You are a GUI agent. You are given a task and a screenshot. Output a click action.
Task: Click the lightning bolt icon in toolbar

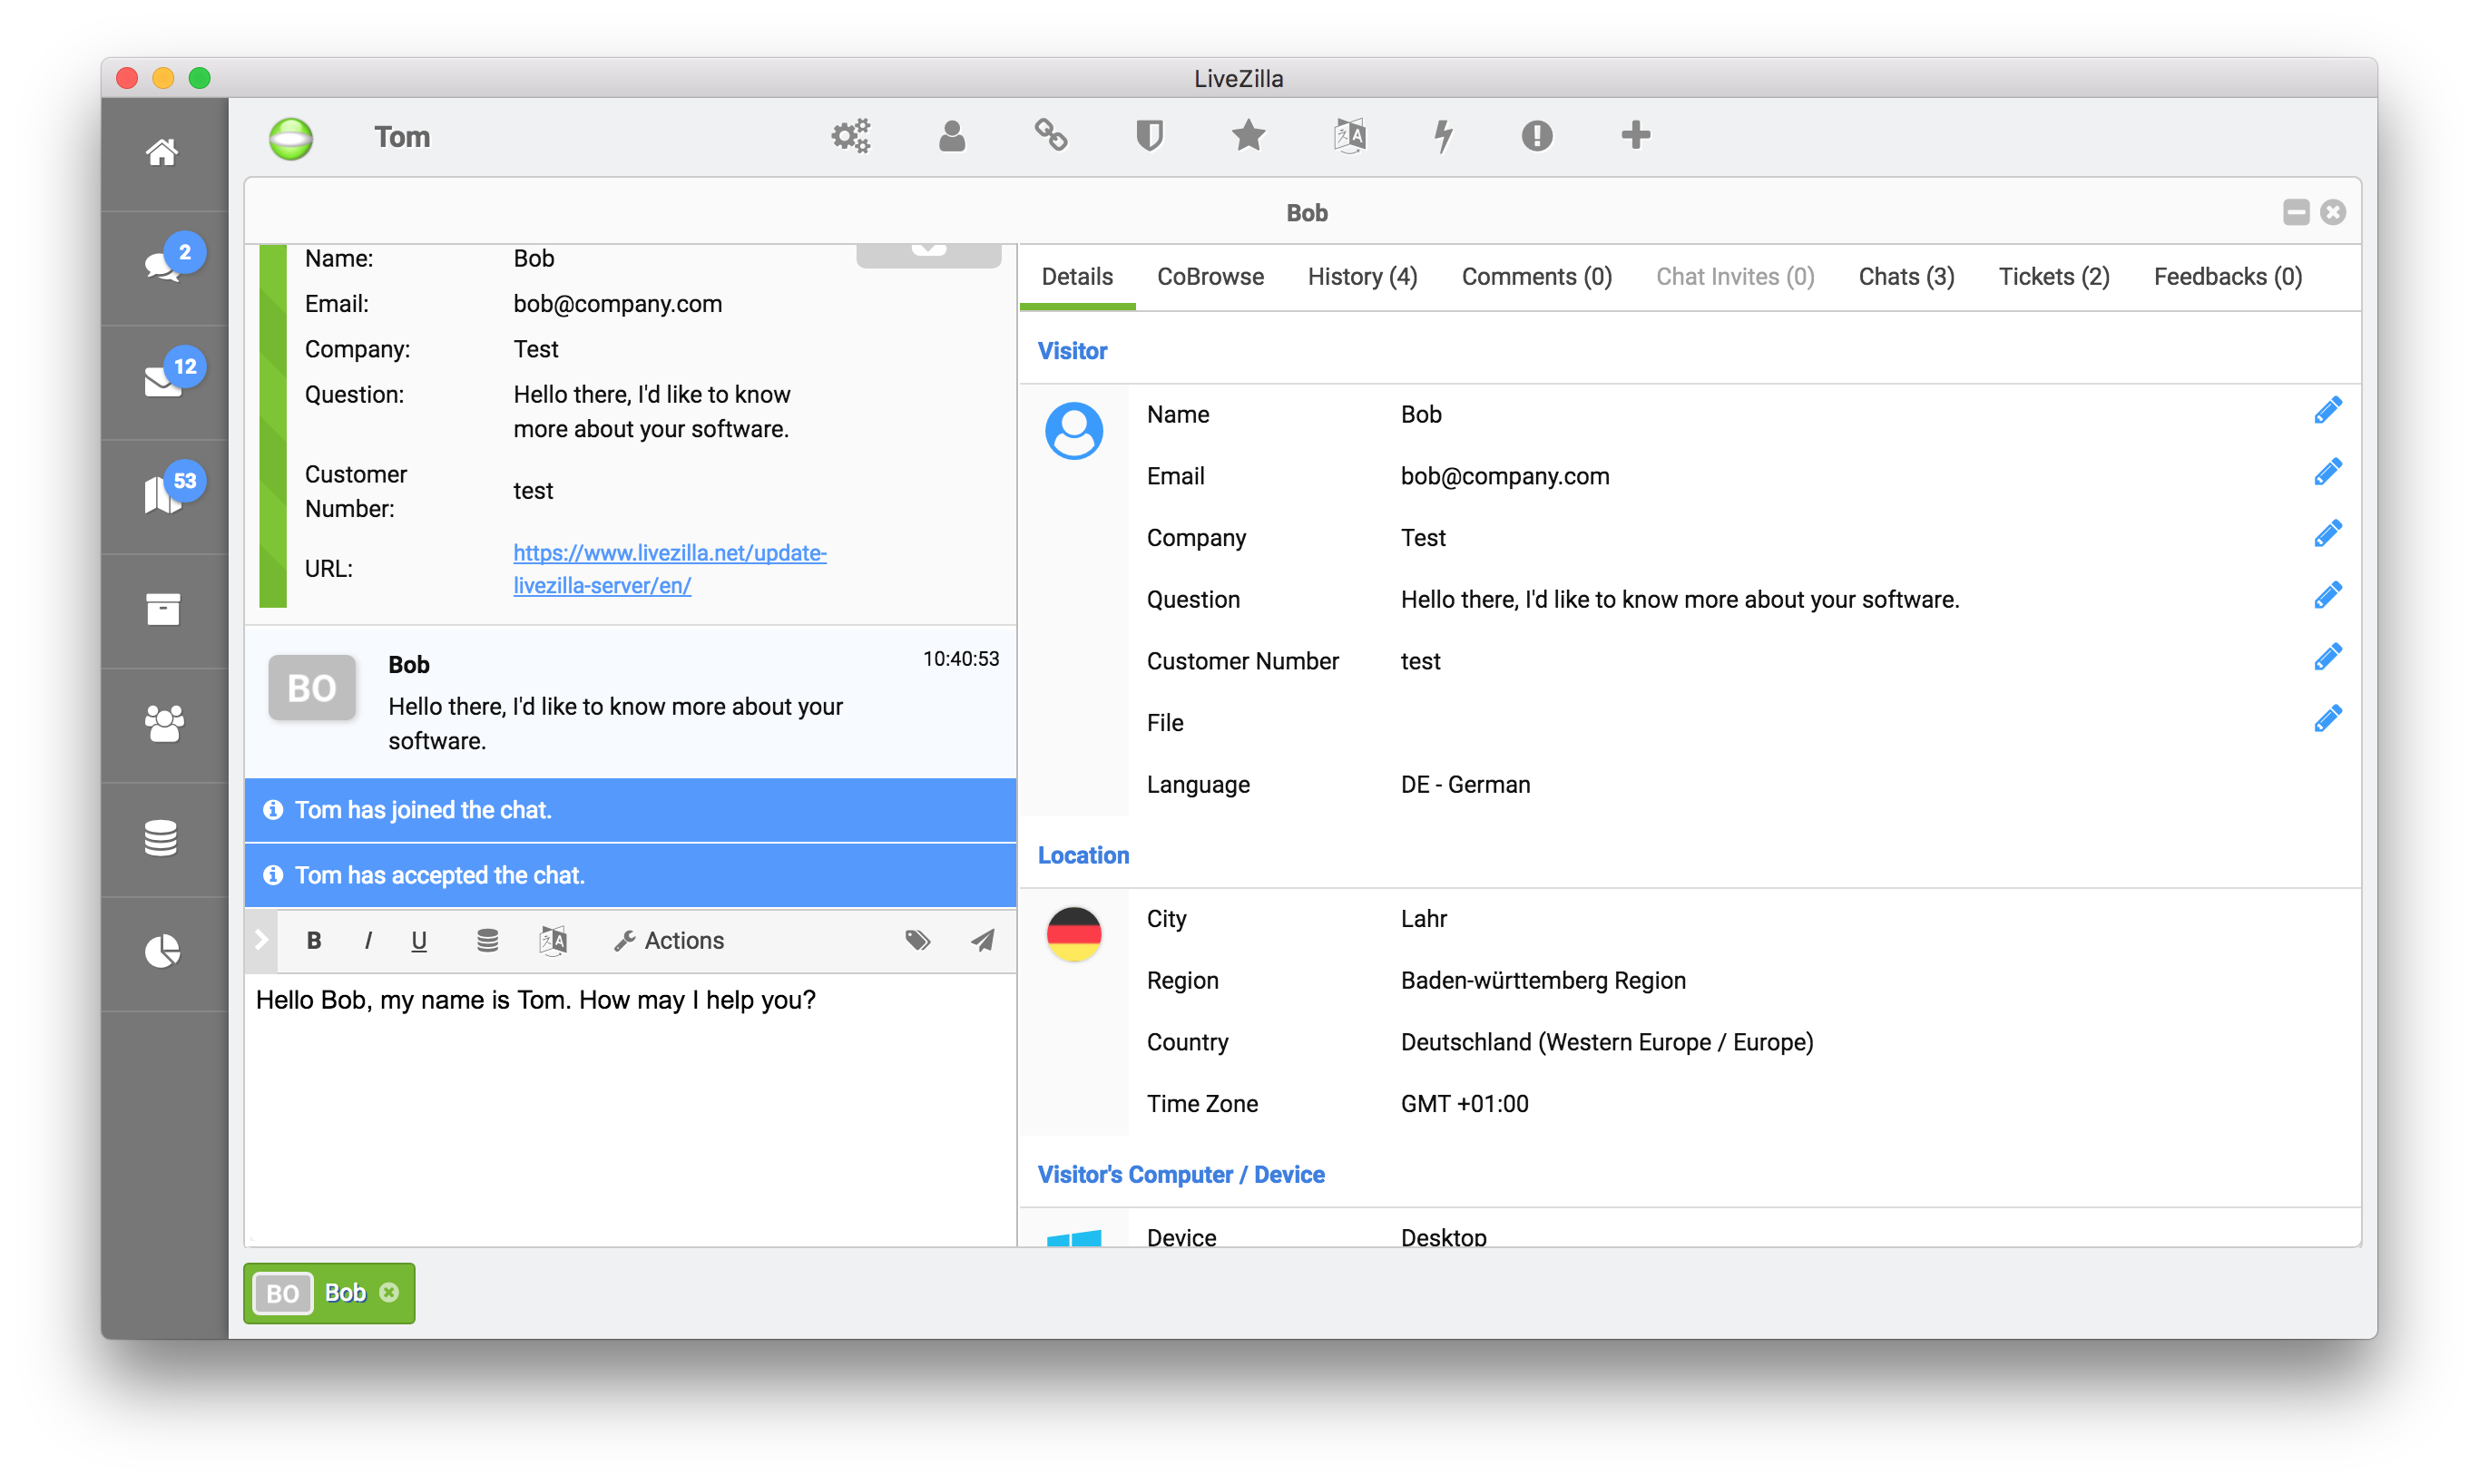point(1443,136)
